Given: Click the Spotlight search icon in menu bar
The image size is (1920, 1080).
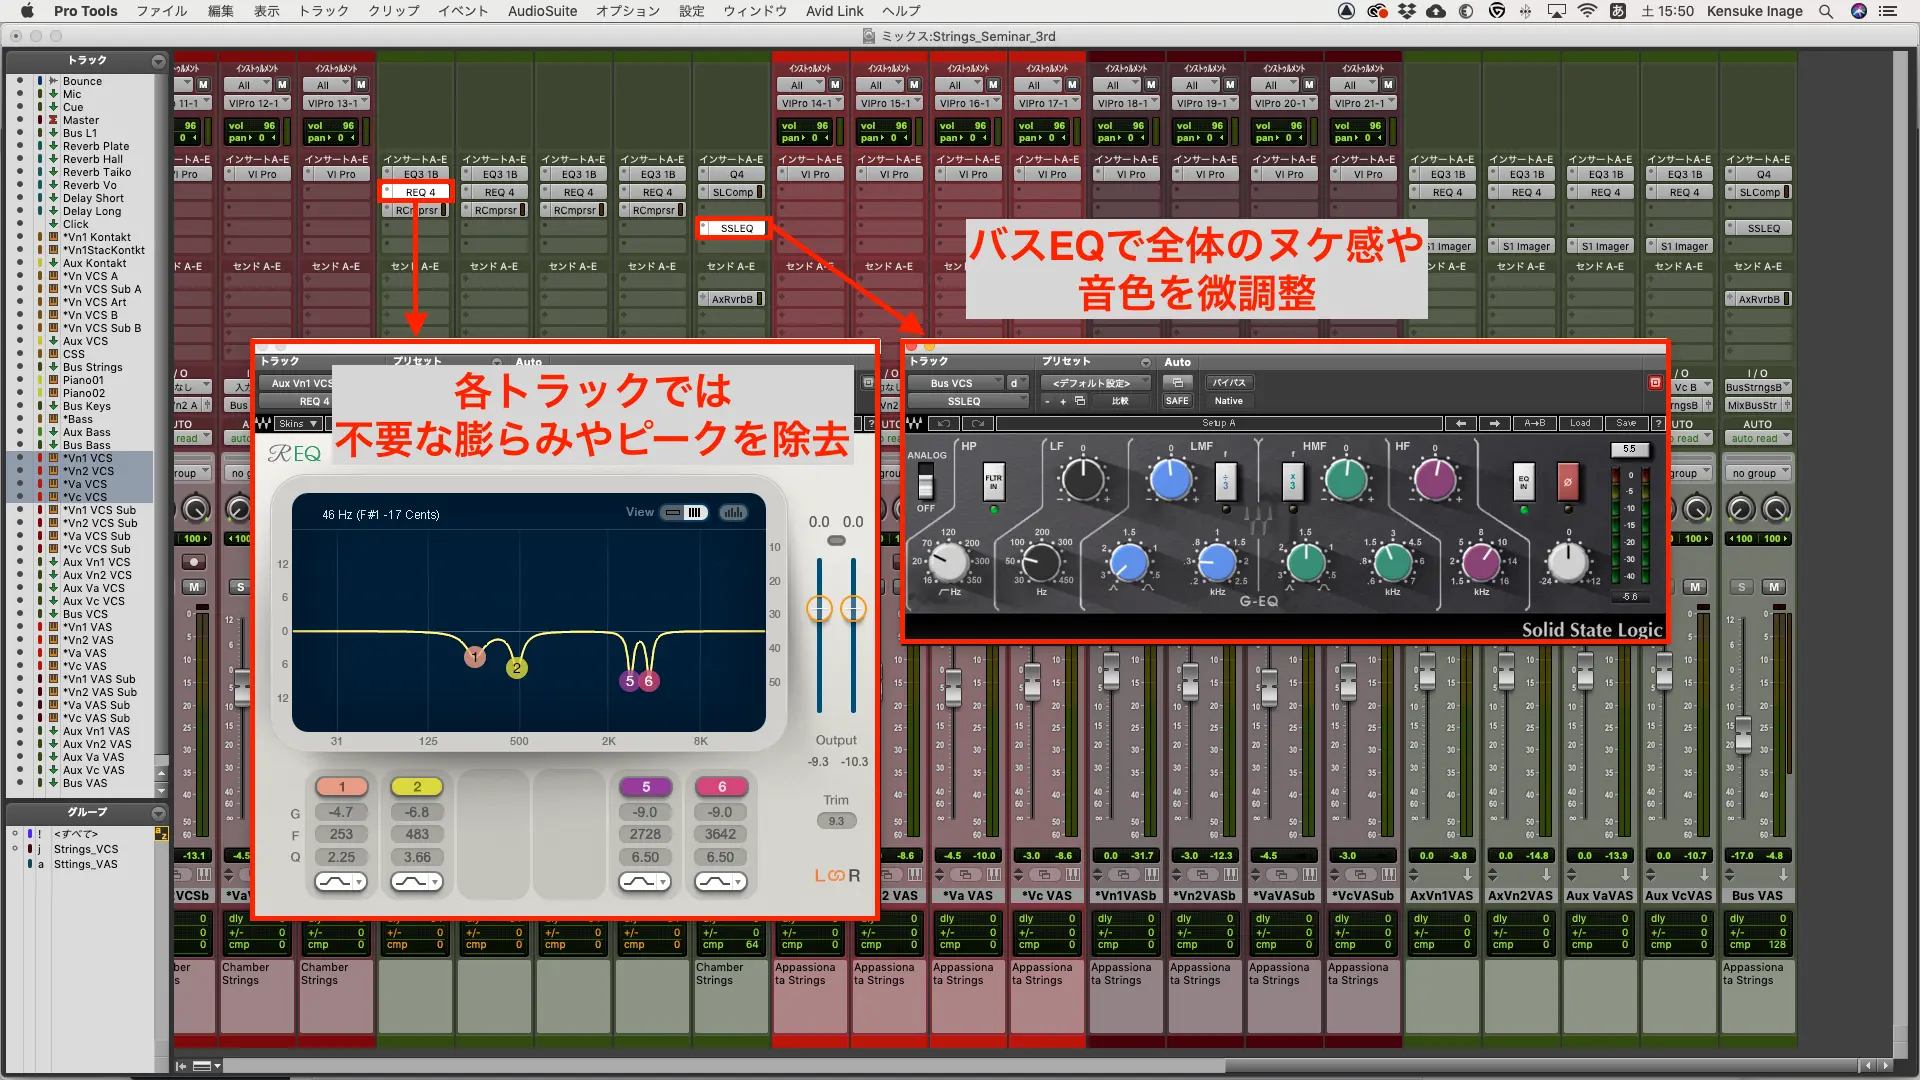Looking at the screenshot, I should pos(1826,11).
